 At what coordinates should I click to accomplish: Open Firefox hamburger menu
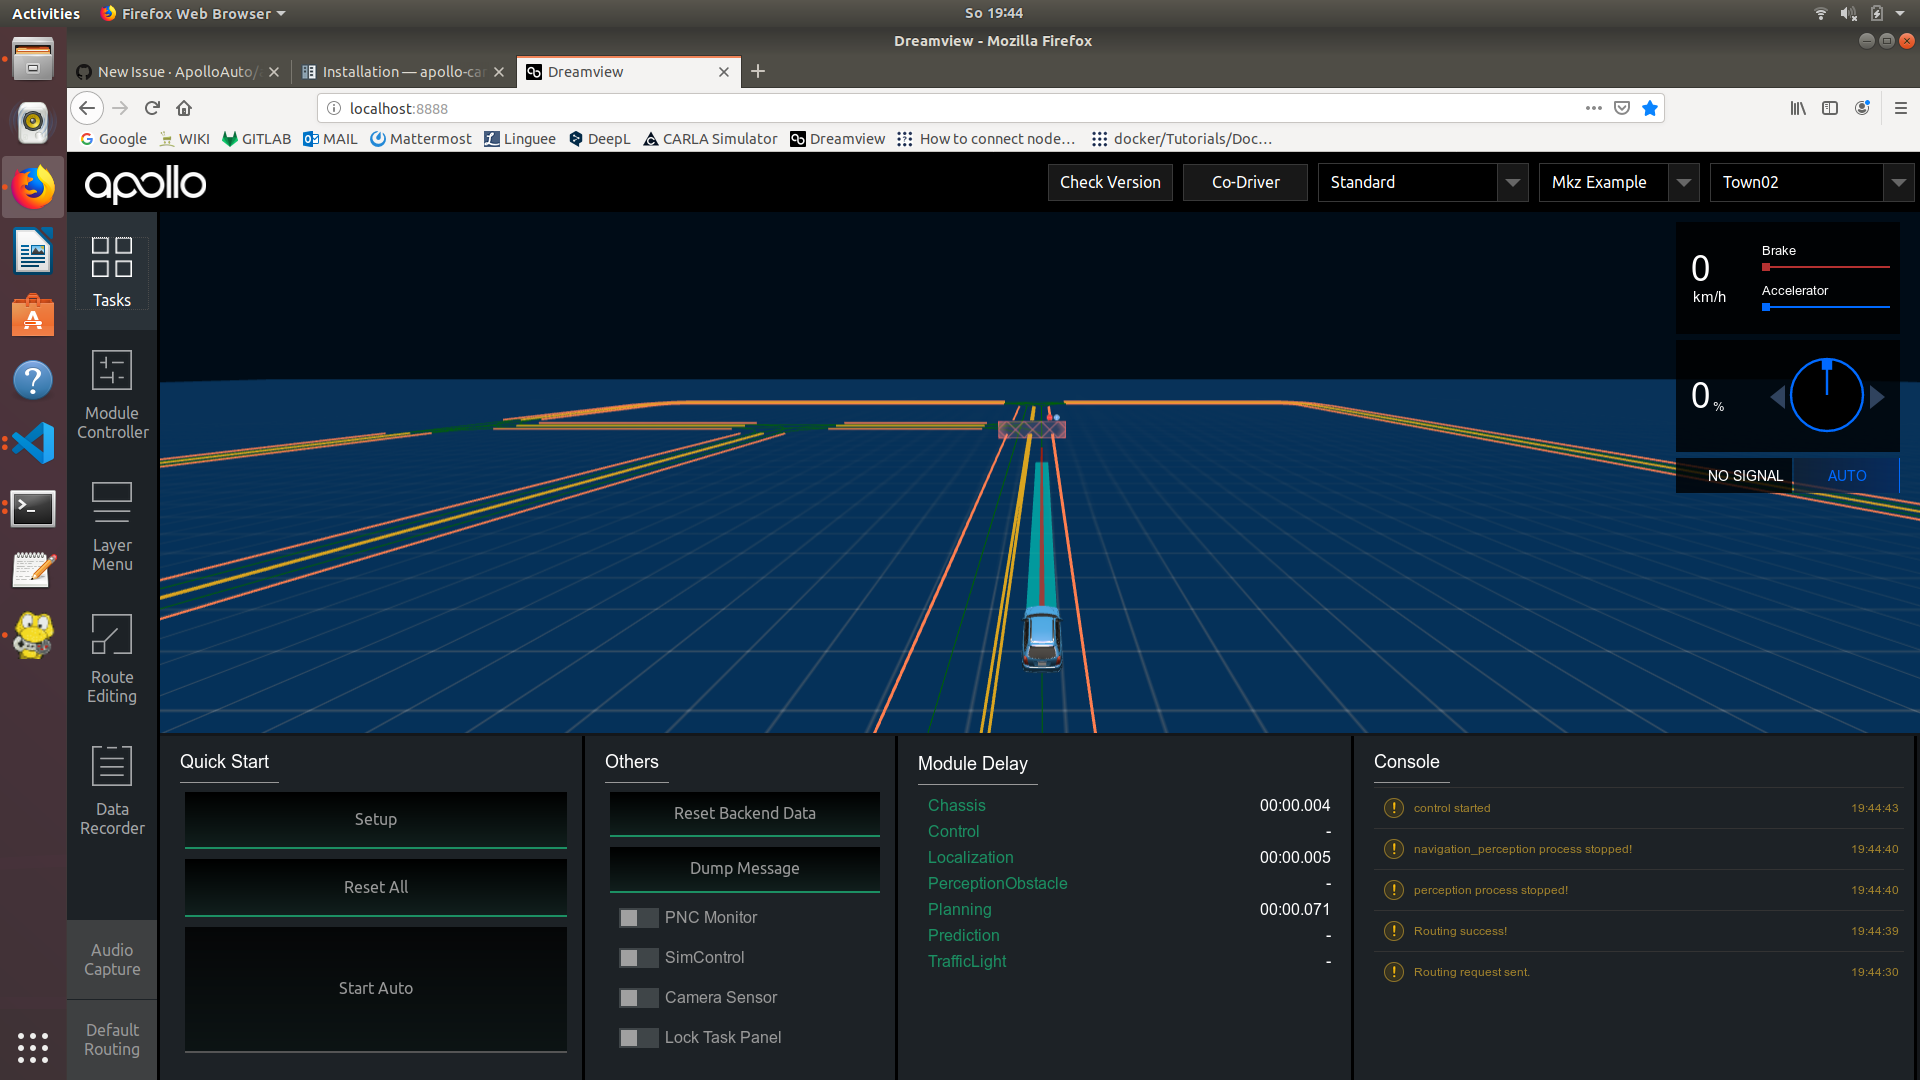tap(1901, 108)
